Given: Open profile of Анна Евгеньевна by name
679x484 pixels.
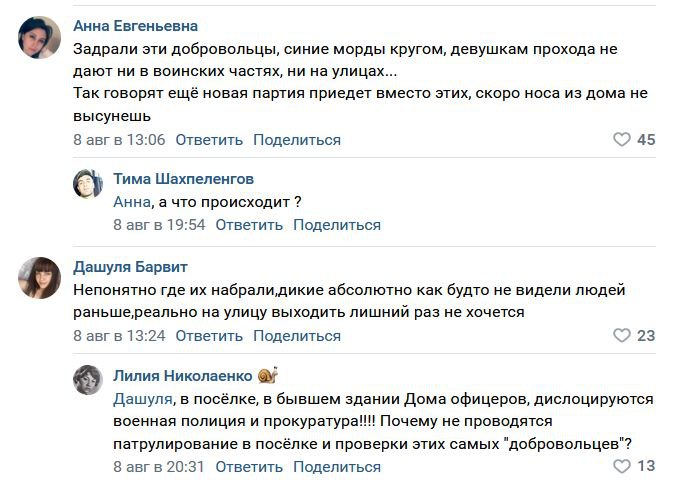Looking at the screenshot, I should (x=136, y=26).
